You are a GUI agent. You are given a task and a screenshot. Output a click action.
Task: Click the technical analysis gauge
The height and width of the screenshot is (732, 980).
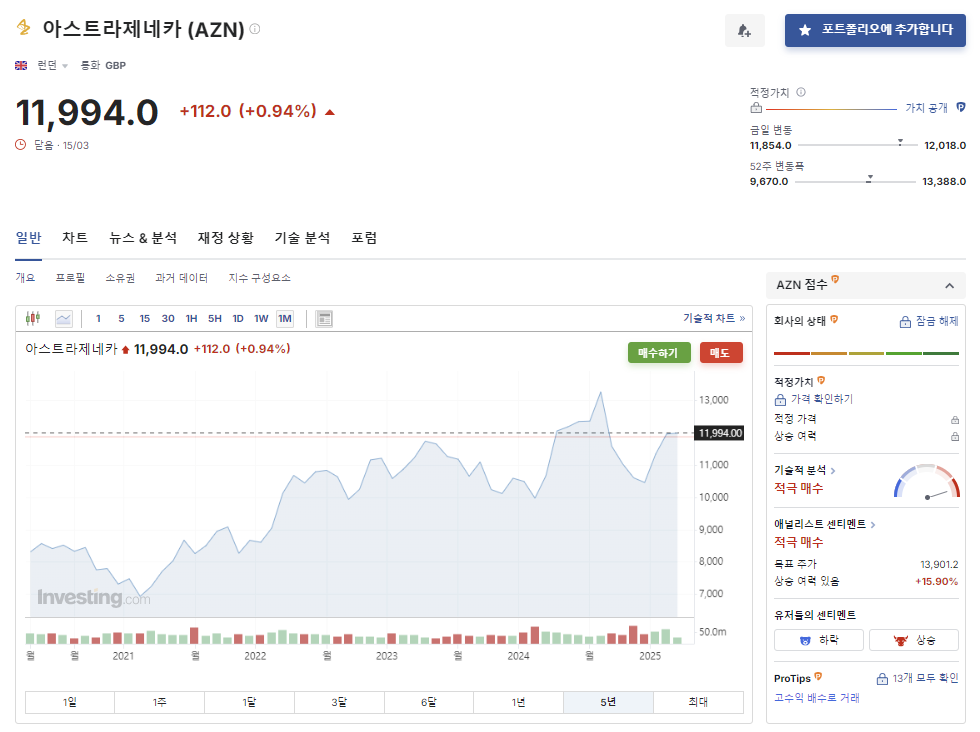tap(927, 481)
